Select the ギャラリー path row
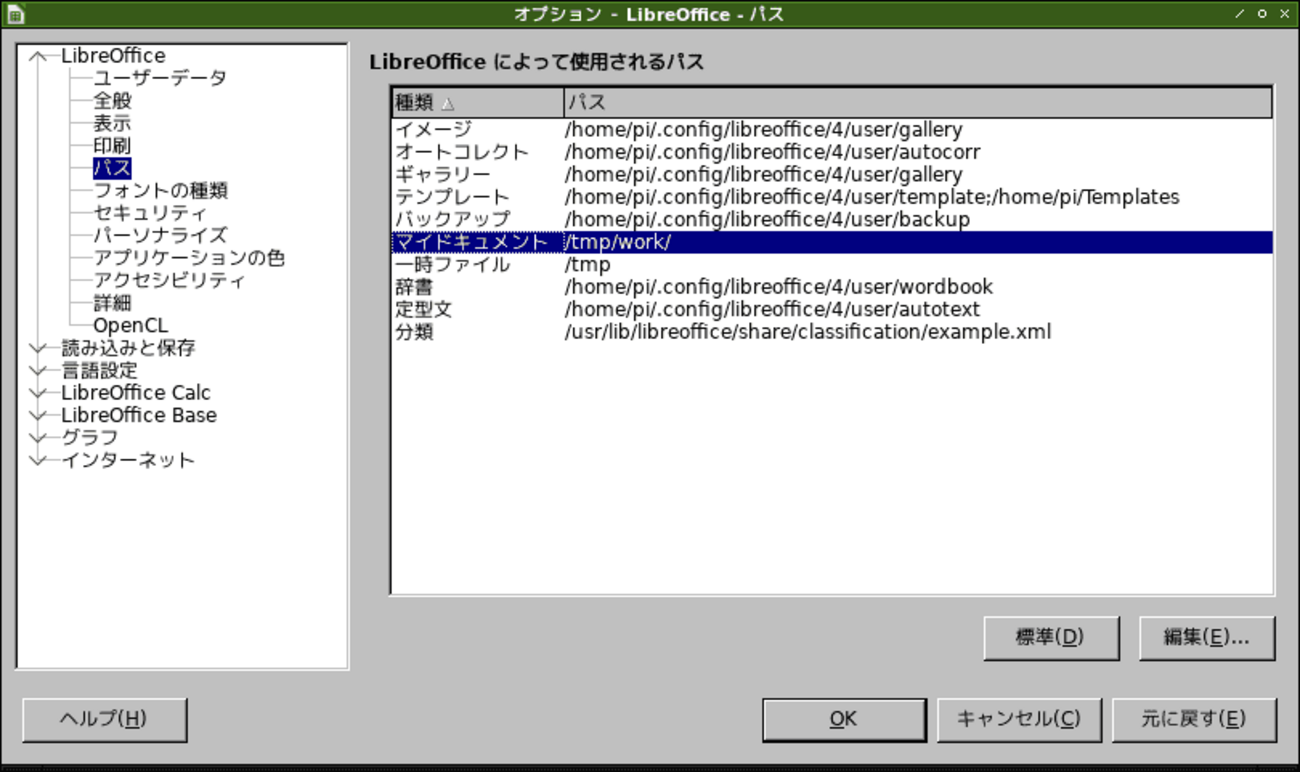Image resolution: width=1300 pixels, height=772 pixels. click(x=832, y=175)
